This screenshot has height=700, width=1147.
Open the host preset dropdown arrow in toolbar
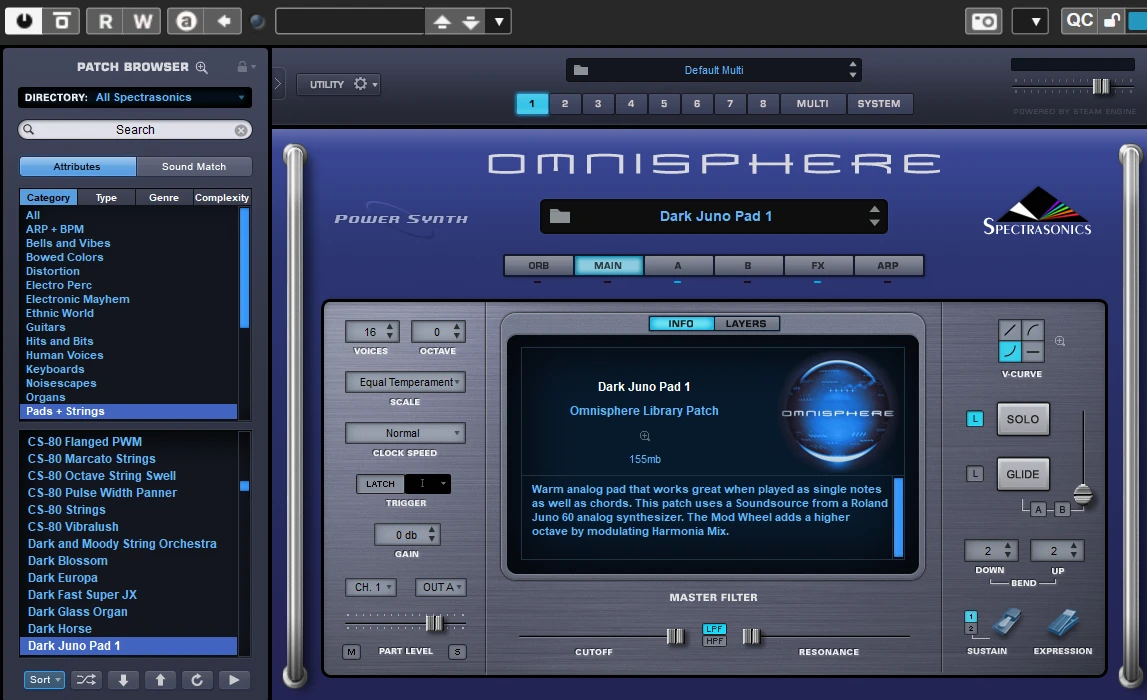(x=499, y=21)
